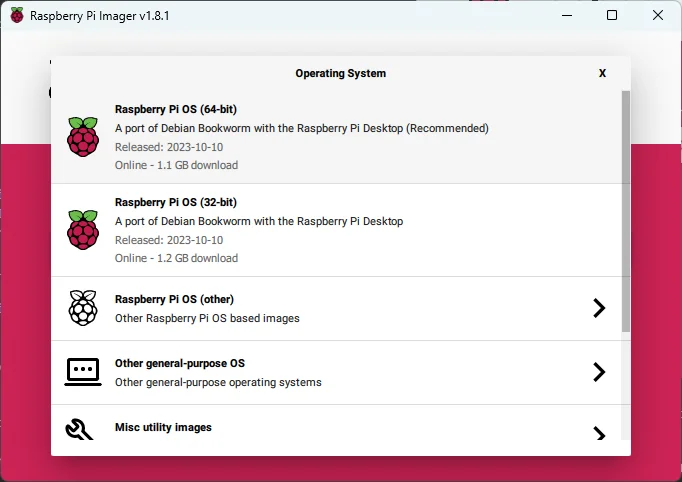This screenshot has height=482, width=682.
Task: Click the 1.2 GB download text
Action: (176, 258)
